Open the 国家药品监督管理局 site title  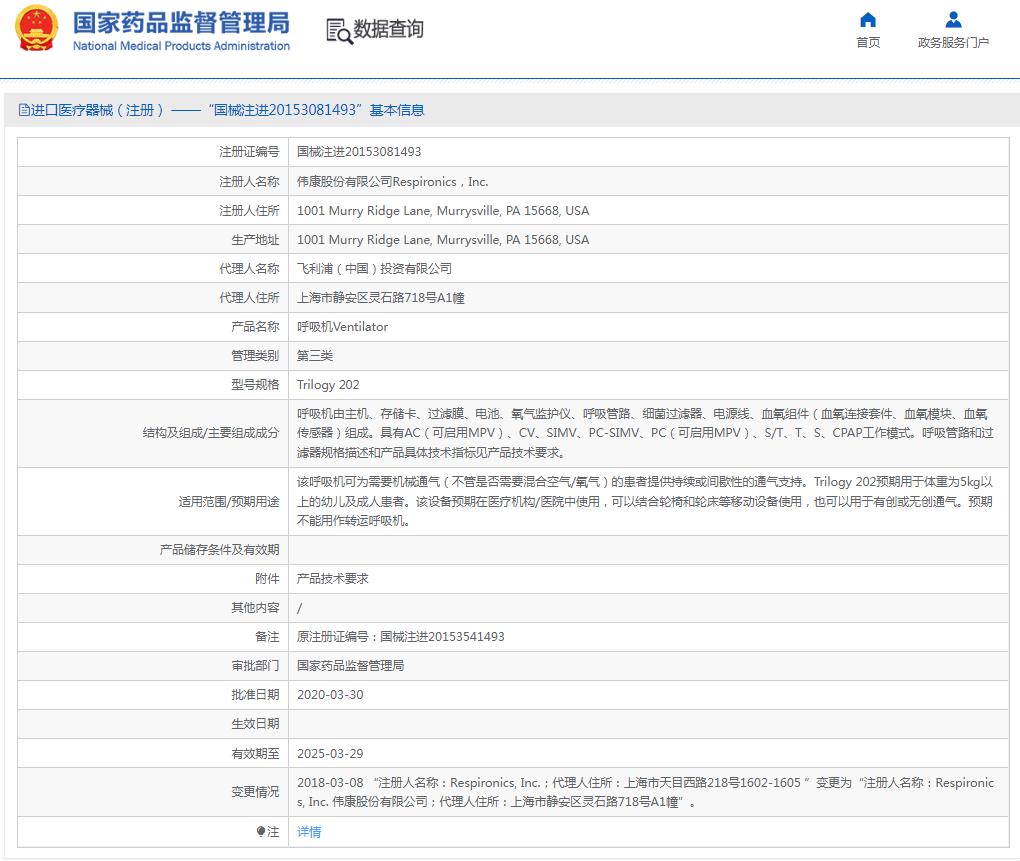coord(181,22)
